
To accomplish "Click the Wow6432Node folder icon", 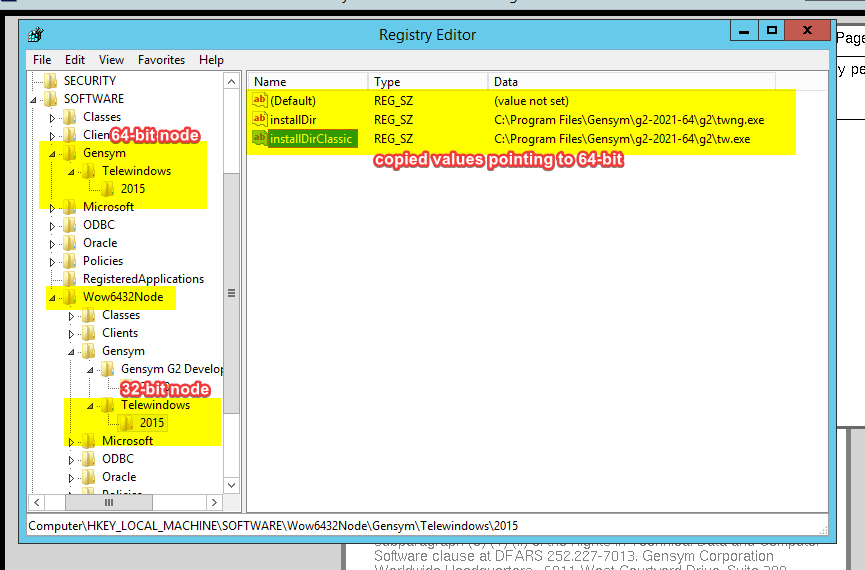I will (x=70, y=297).
